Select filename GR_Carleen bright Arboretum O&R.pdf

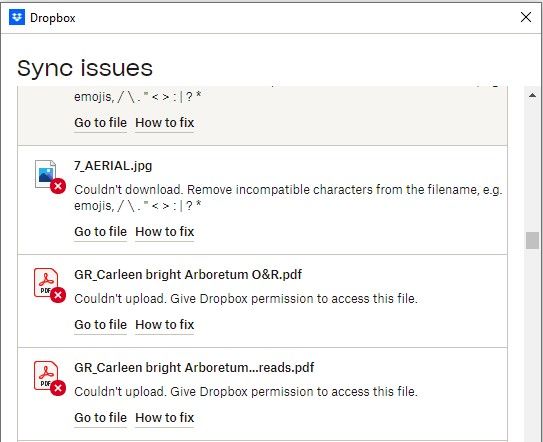pyautogui.click(x=188, y=274)
